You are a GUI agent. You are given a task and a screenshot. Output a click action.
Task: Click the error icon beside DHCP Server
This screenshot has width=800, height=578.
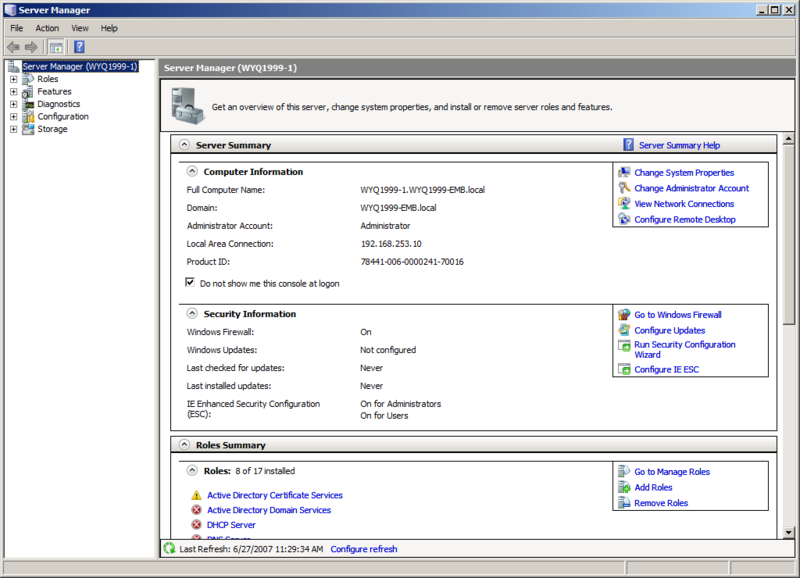[x=196, y=524]
